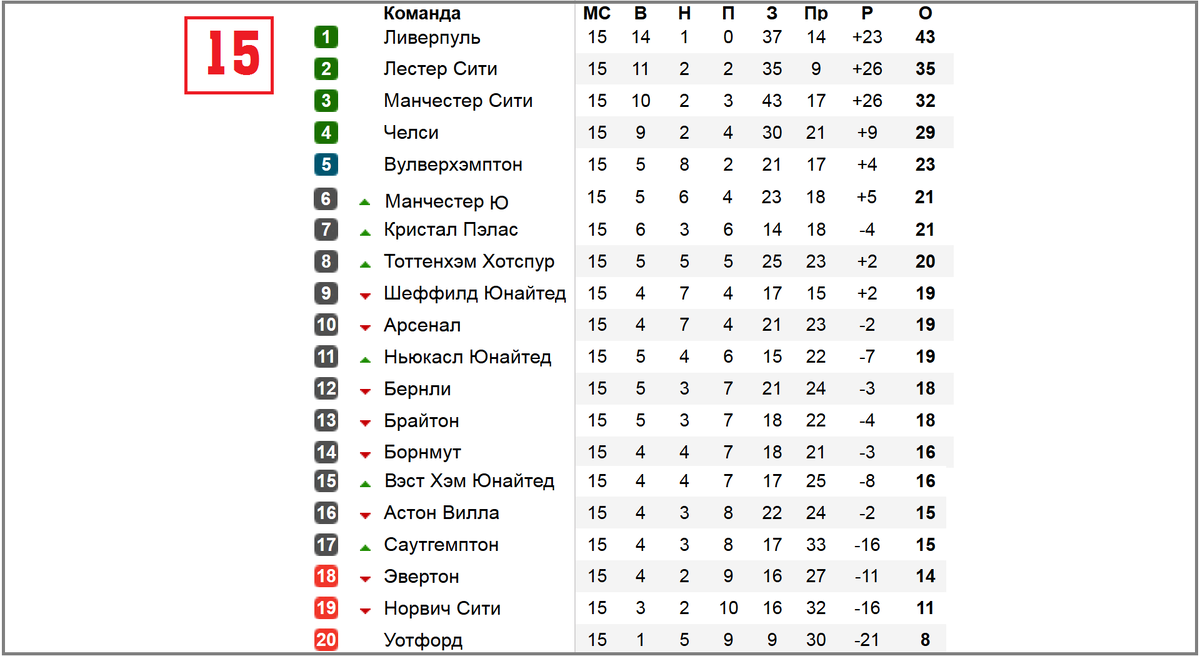Open the Челси team link
Image resolution: width=1200 pixels, height=656 pixels.
[x=411, y=133]
